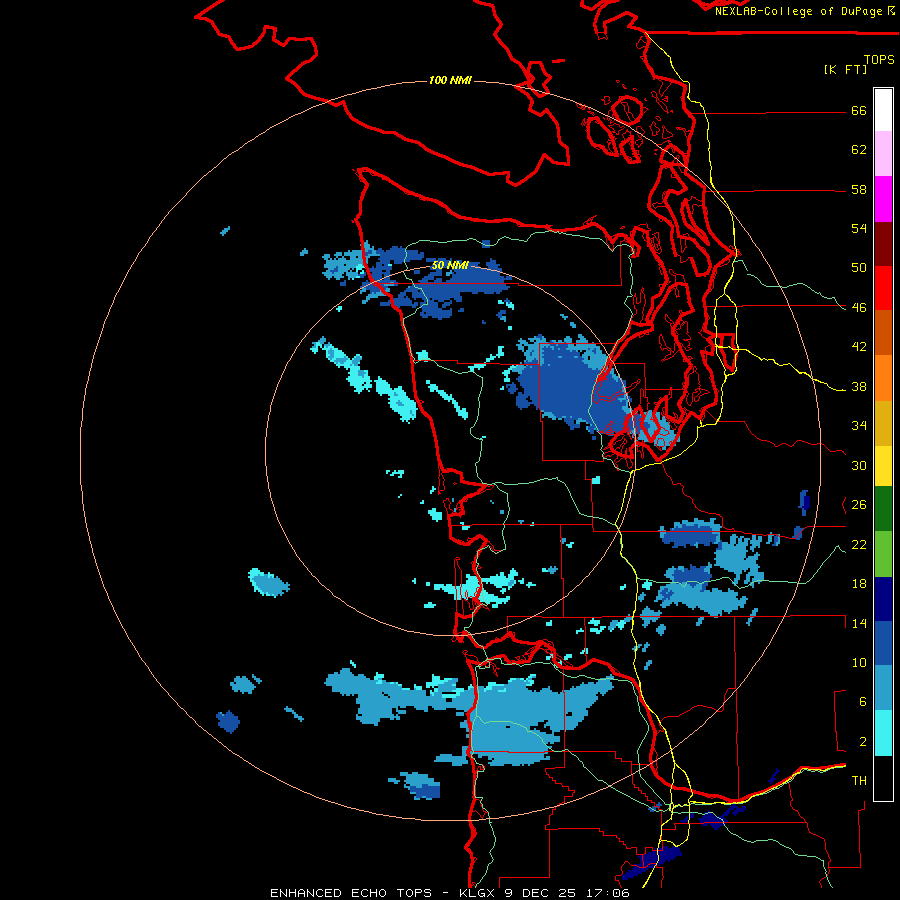This screenshot has height=900, width=900.
Task: Click the K FT units label
Action: [845, 69]
